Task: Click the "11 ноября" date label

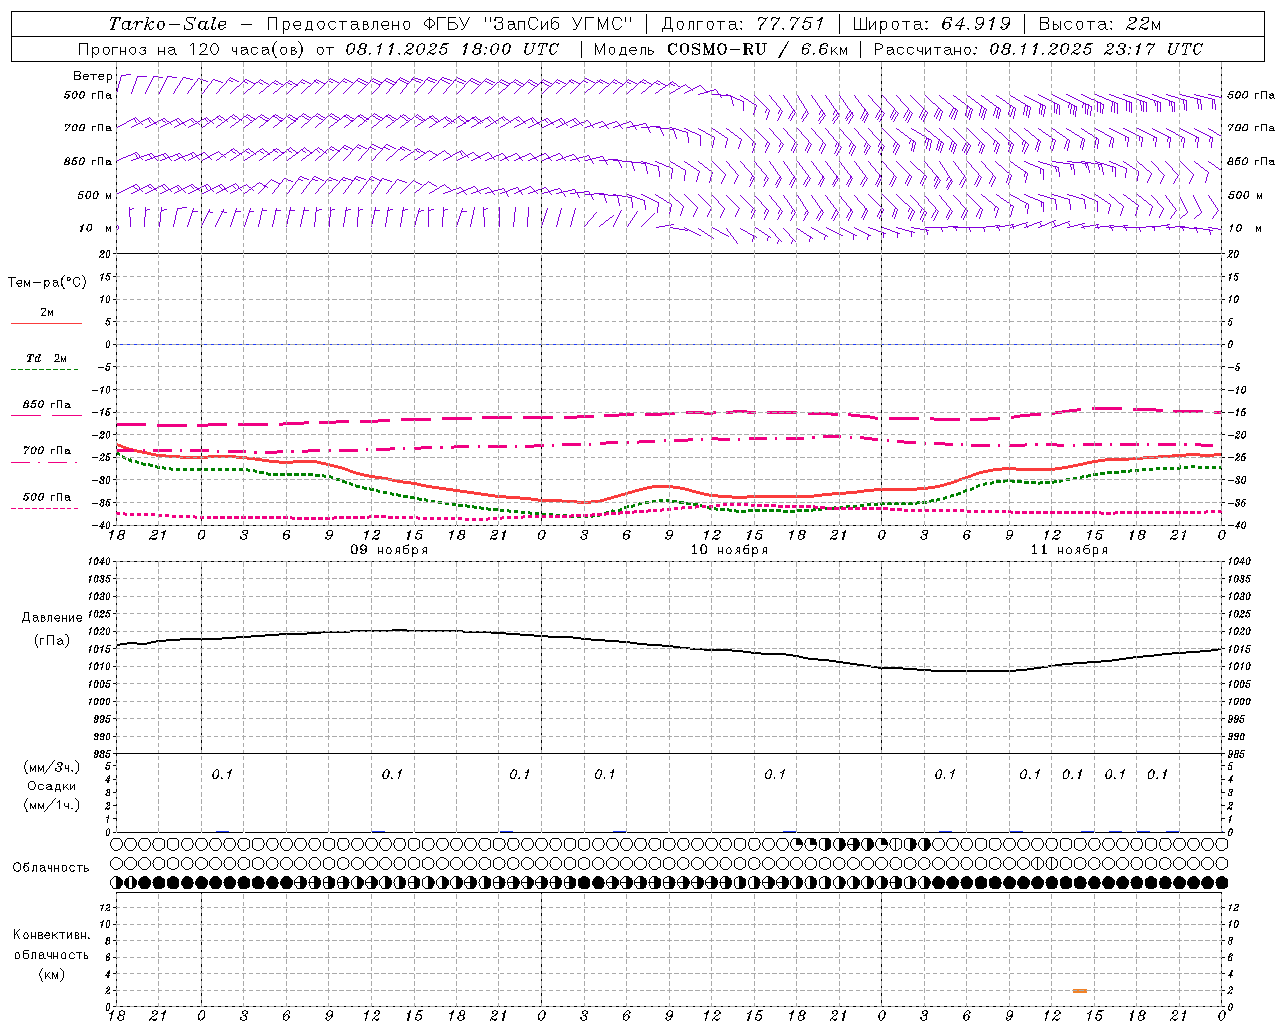Action: coord(1069,550)
